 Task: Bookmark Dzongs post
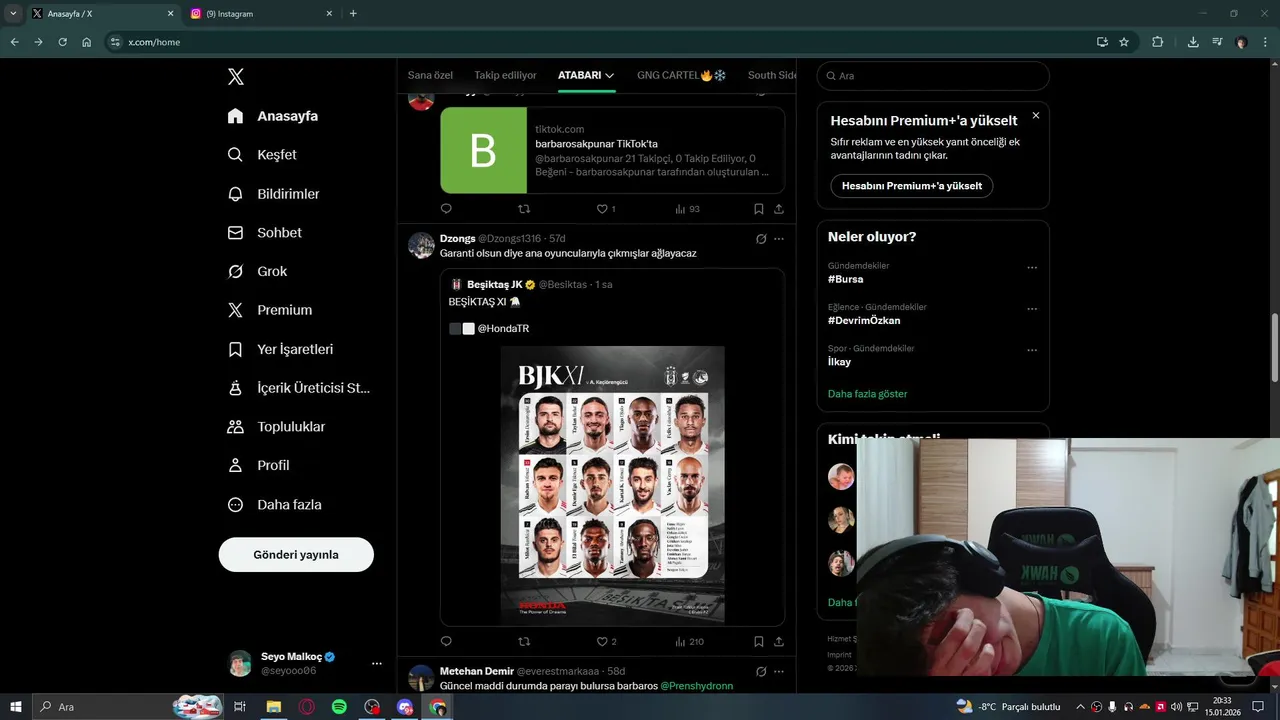[759, 642]
